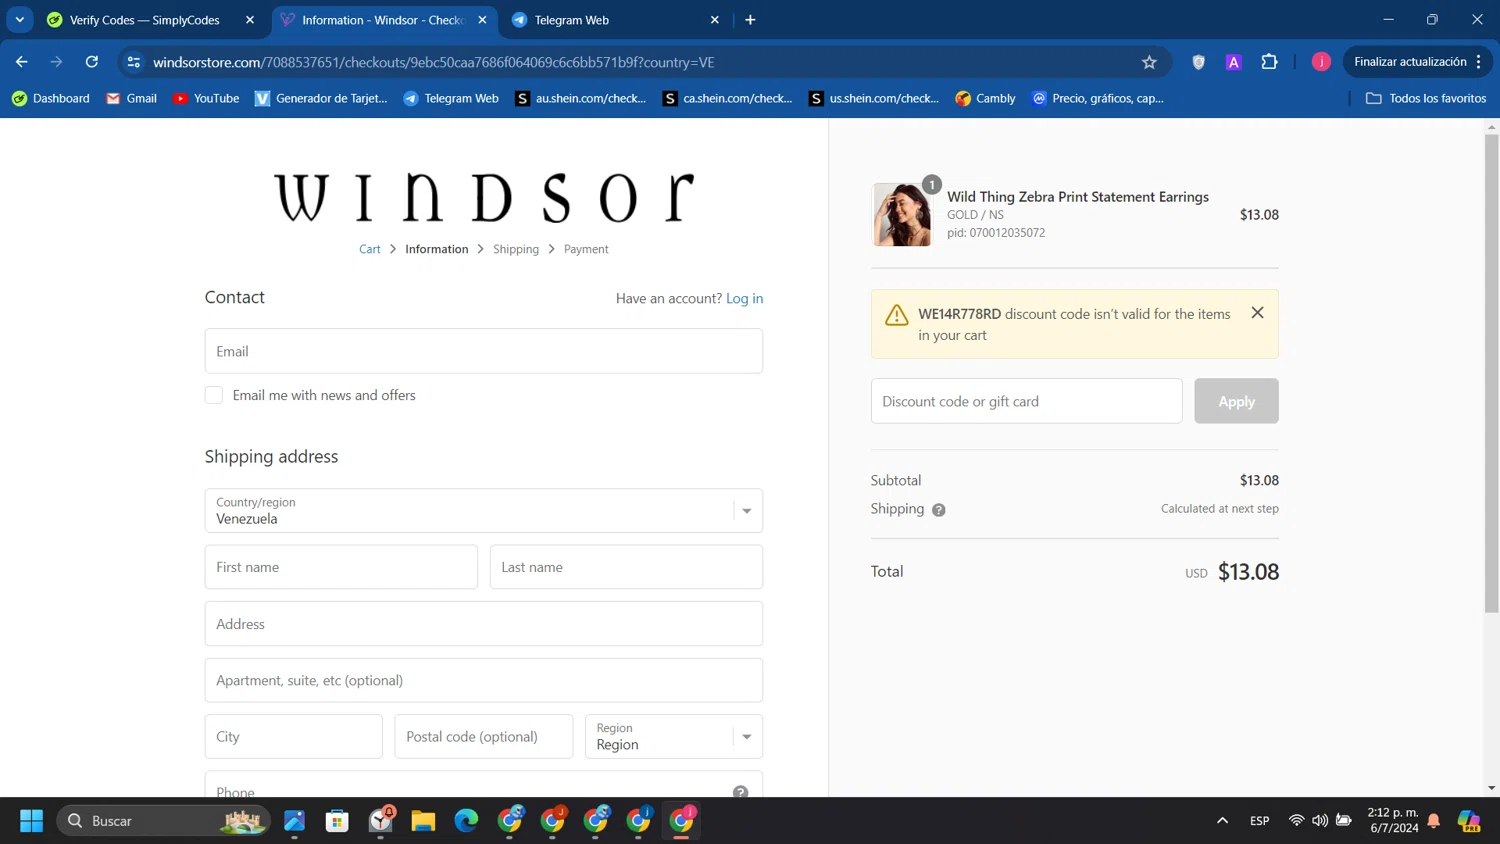
Task: Open the Wi-Fi network tray icon
Action: [1296, 821]
